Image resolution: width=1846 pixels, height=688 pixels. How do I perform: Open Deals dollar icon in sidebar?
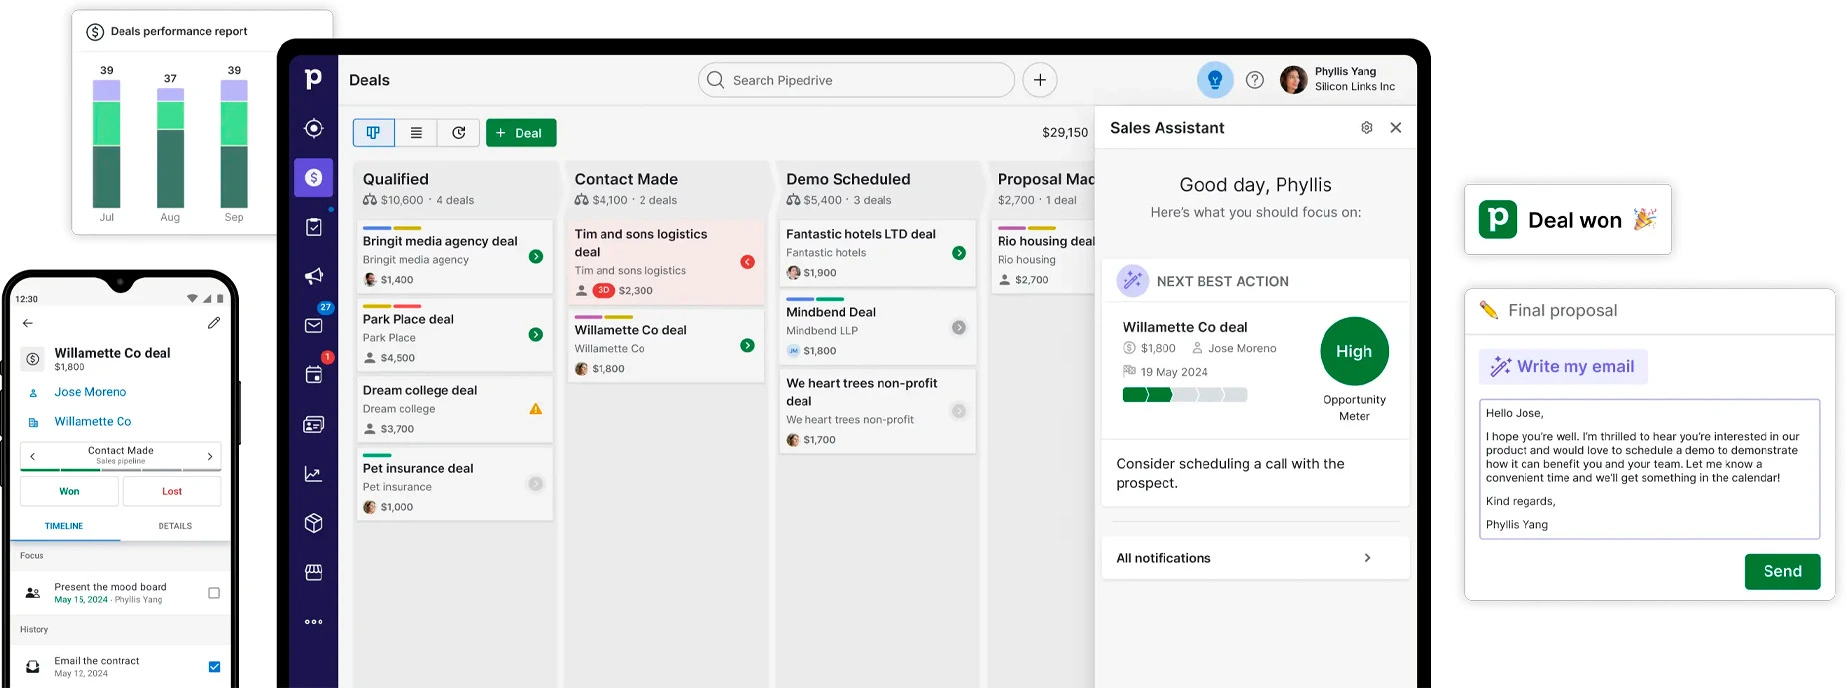313,177
